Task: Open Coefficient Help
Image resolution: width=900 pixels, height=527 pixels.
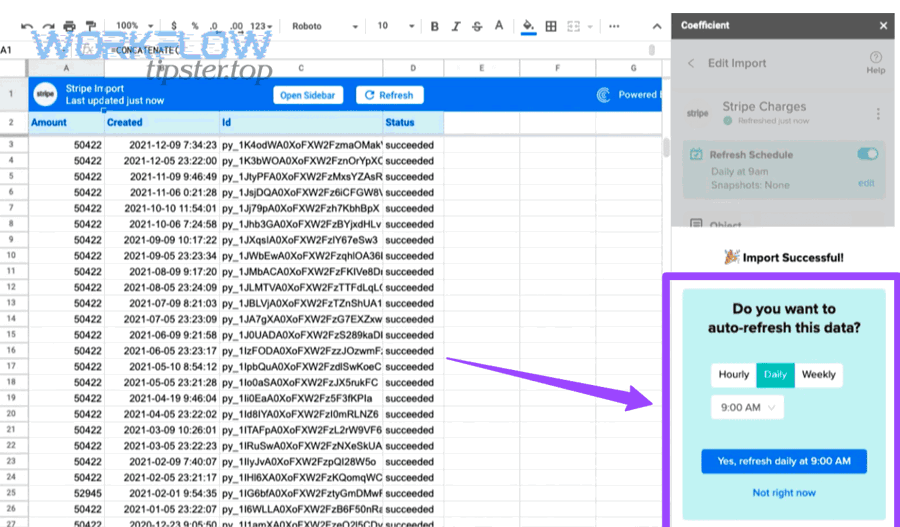Action: (x=875, y=62)
